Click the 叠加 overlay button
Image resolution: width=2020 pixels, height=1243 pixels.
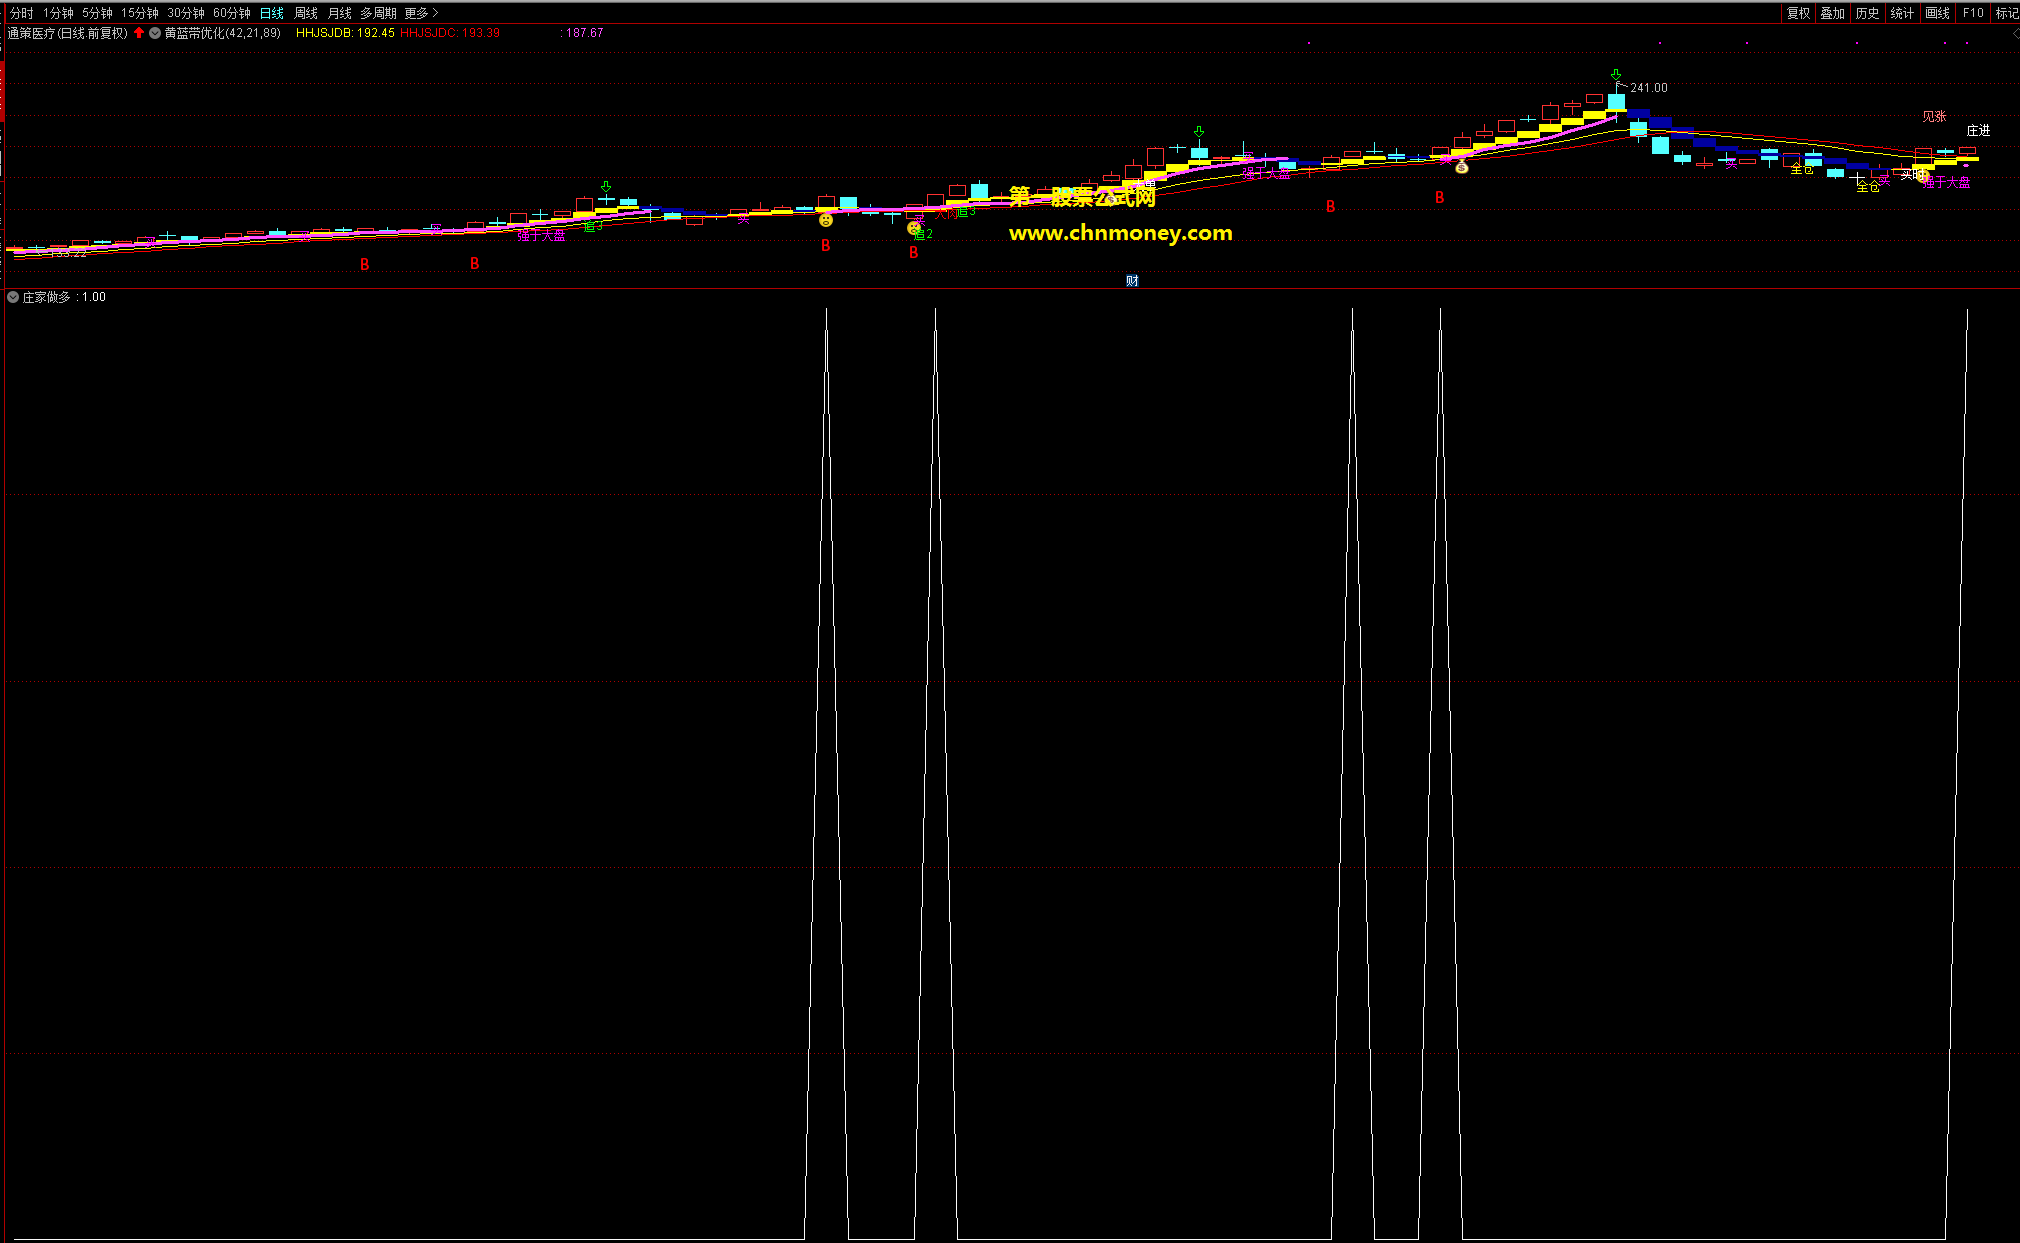click(1832, 13)
